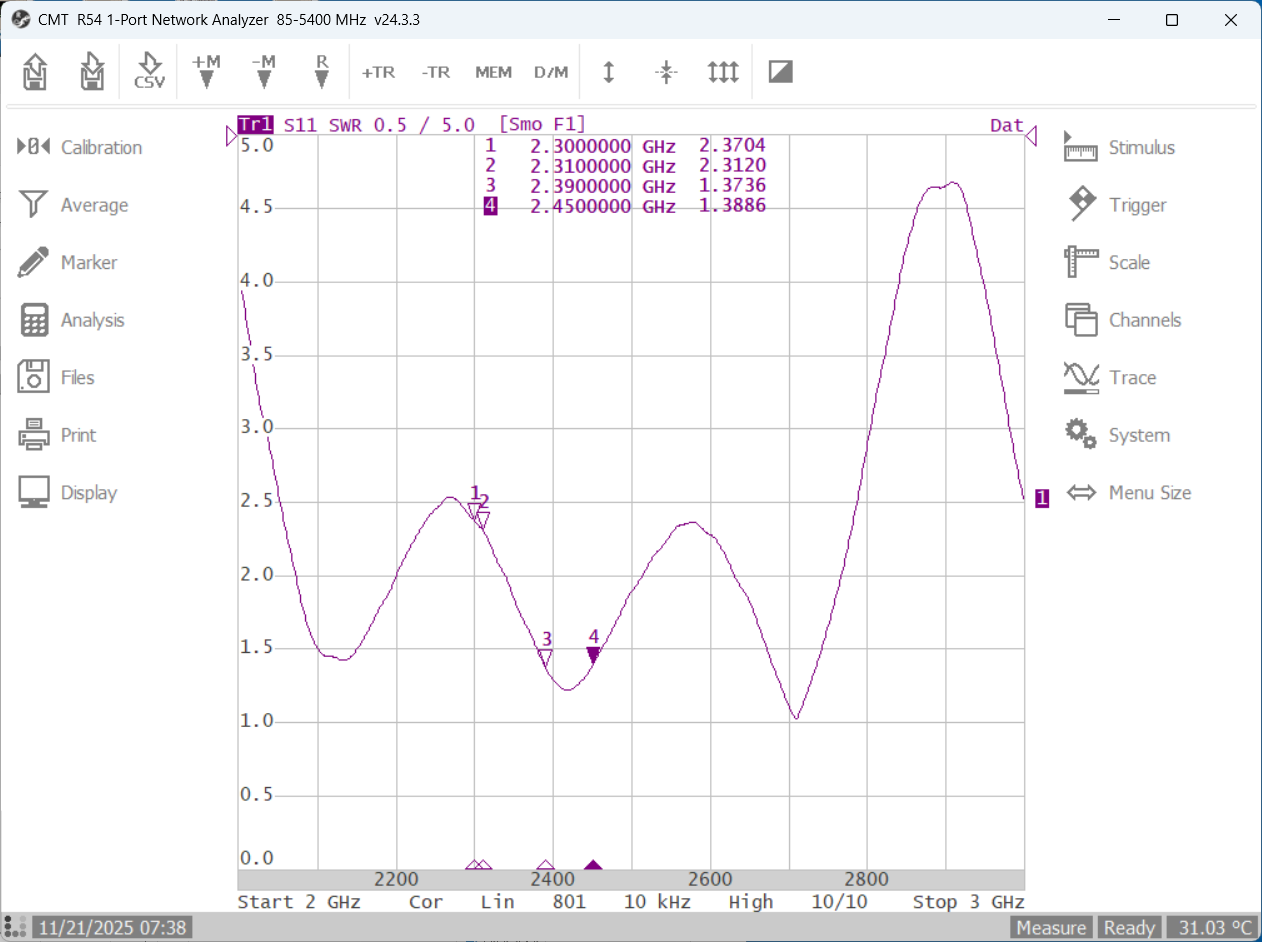Click the S11 measurement parameter label
The height and width of the screenshot is (942, 1262).
(x=301, y=125)
